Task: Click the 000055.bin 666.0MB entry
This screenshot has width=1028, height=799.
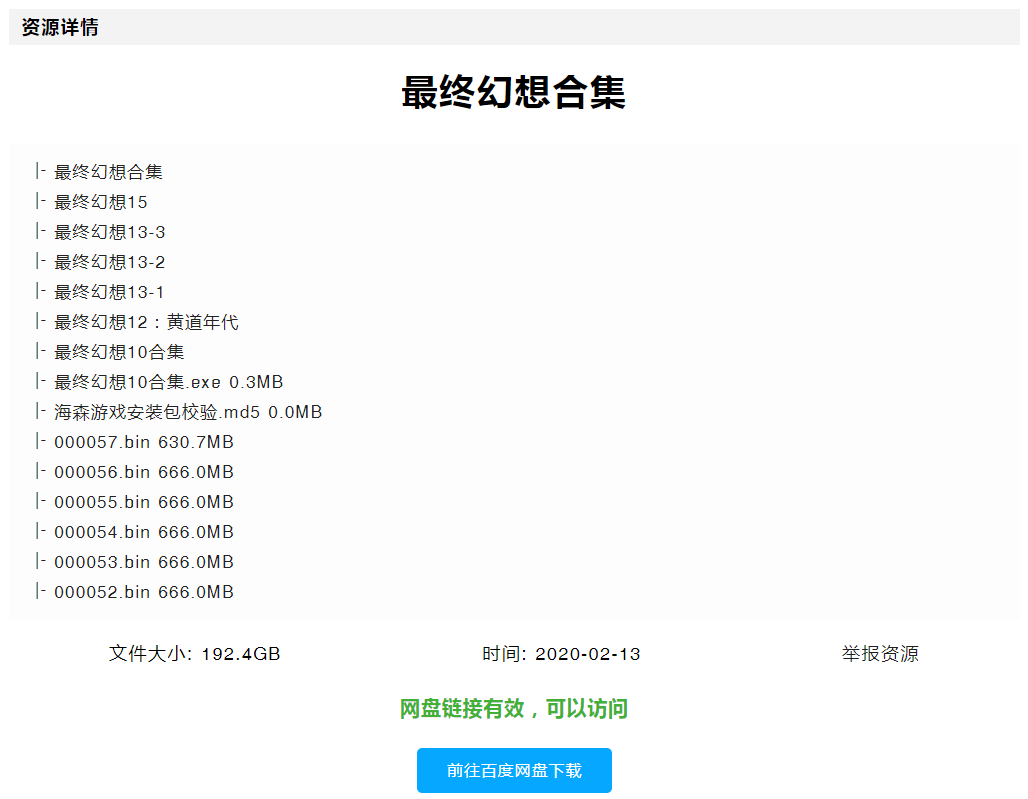Action: pyautogui.click(x=144, y=502)
